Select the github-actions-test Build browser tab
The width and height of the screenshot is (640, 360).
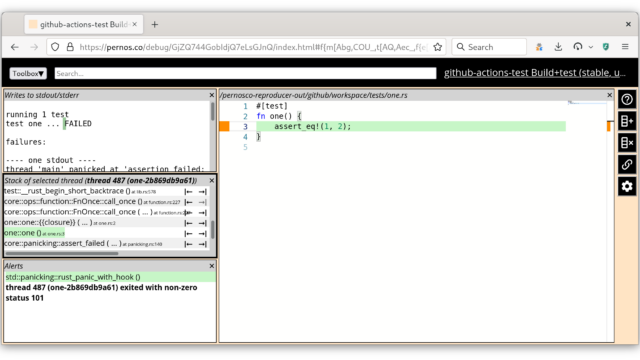coord(84,24)
